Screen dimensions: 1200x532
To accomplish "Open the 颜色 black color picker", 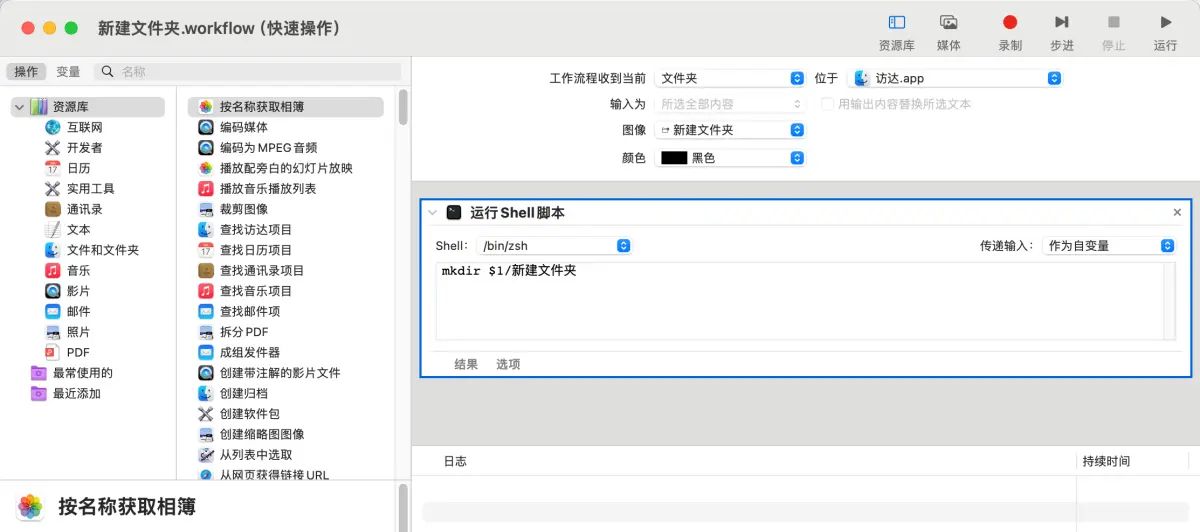I will (730, 158).
